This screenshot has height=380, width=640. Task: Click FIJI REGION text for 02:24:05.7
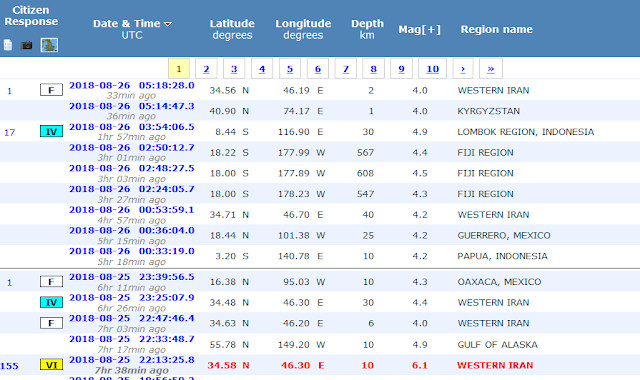point(485,194)
